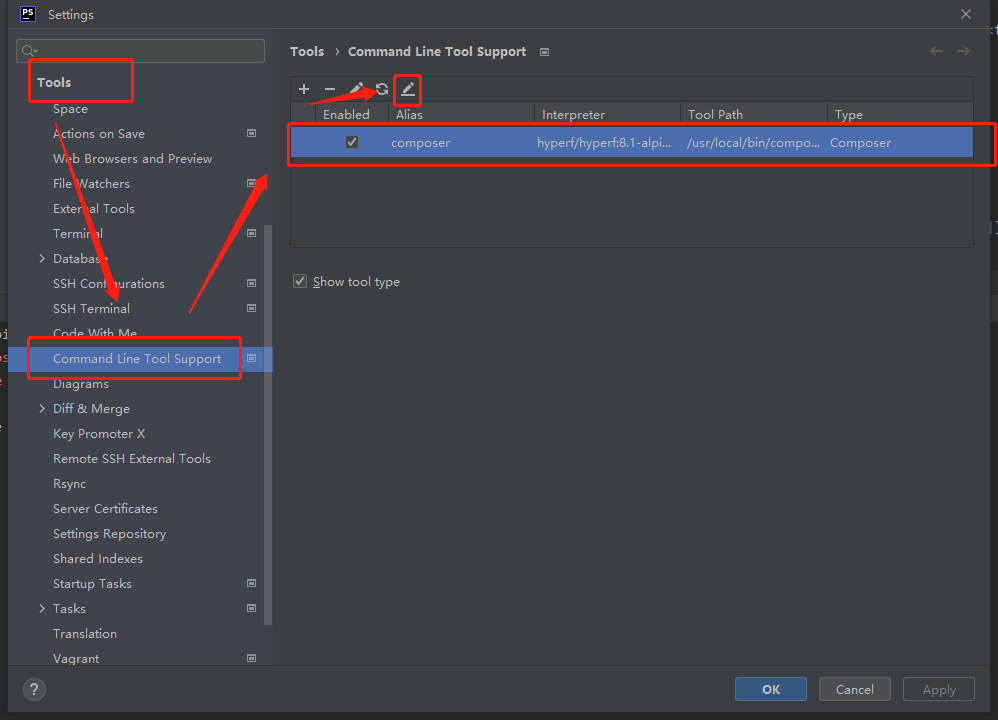Open Shared Indexes settings
998x720 pixels.
[97, 558]
